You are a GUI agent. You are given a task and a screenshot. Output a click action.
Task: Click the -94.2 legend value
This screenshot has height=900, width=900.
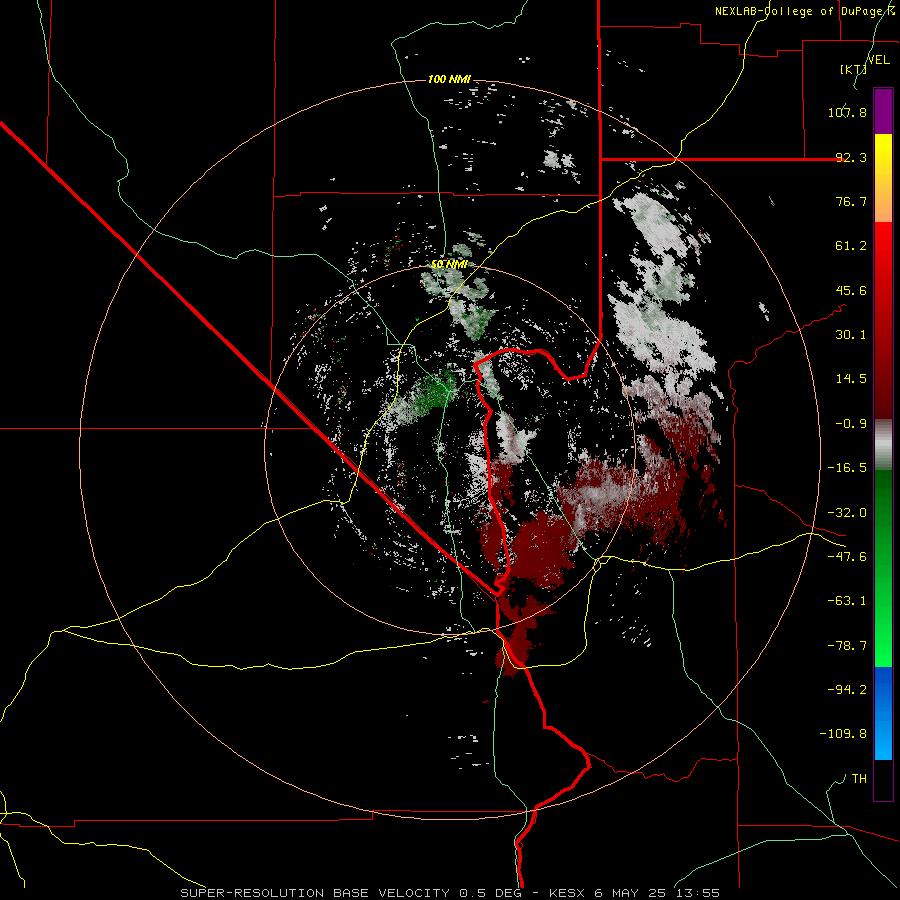pos(847,690)
